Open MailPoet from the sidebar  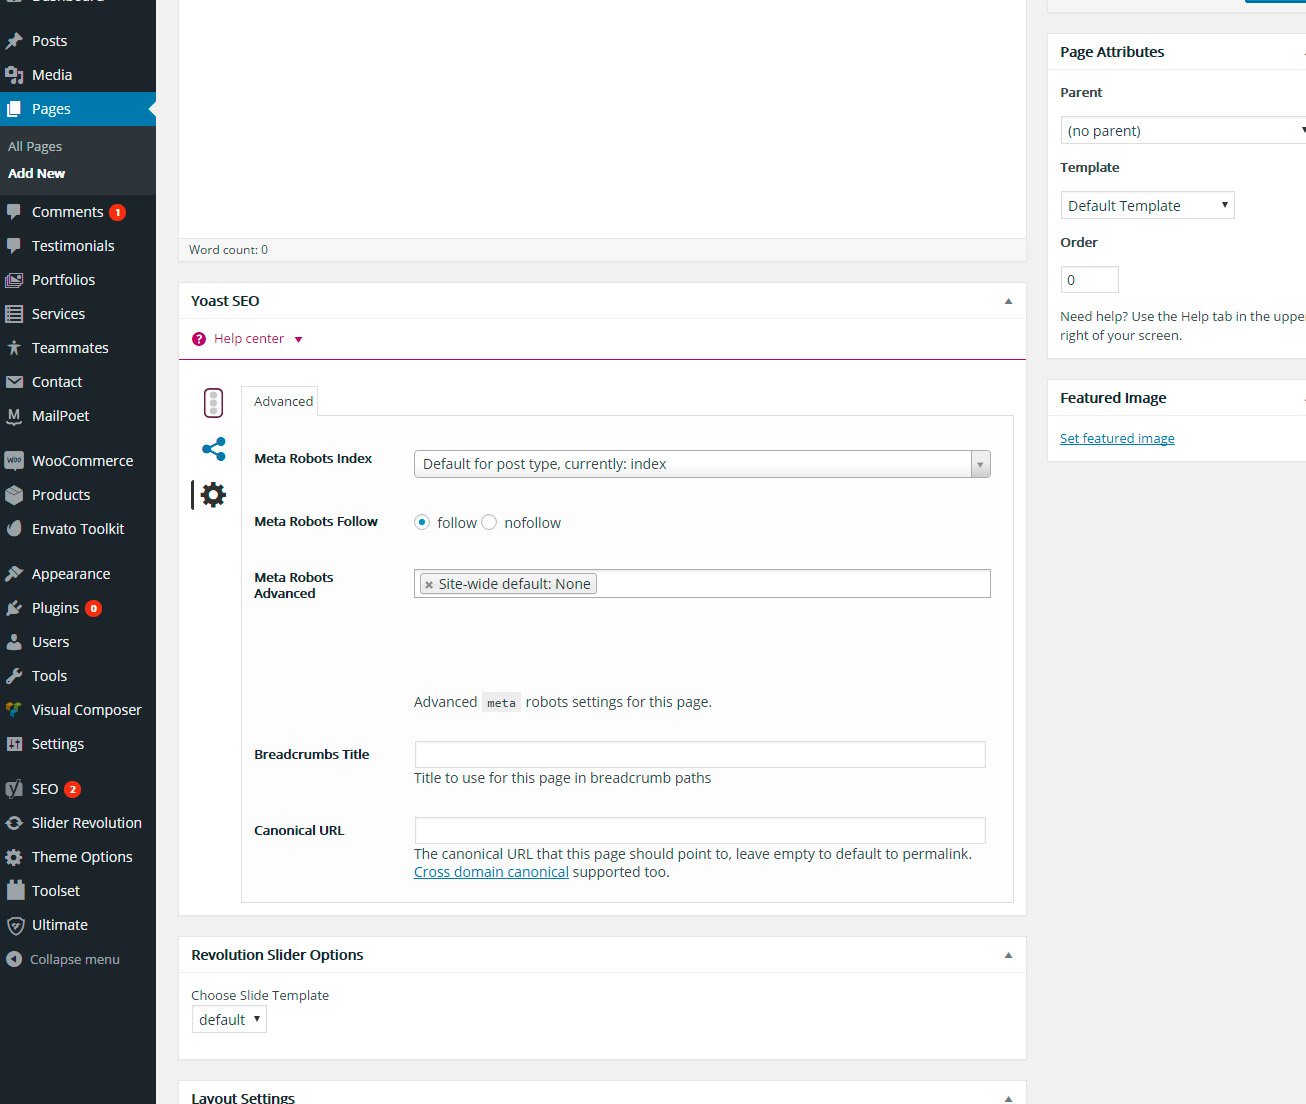click(60, 416)
